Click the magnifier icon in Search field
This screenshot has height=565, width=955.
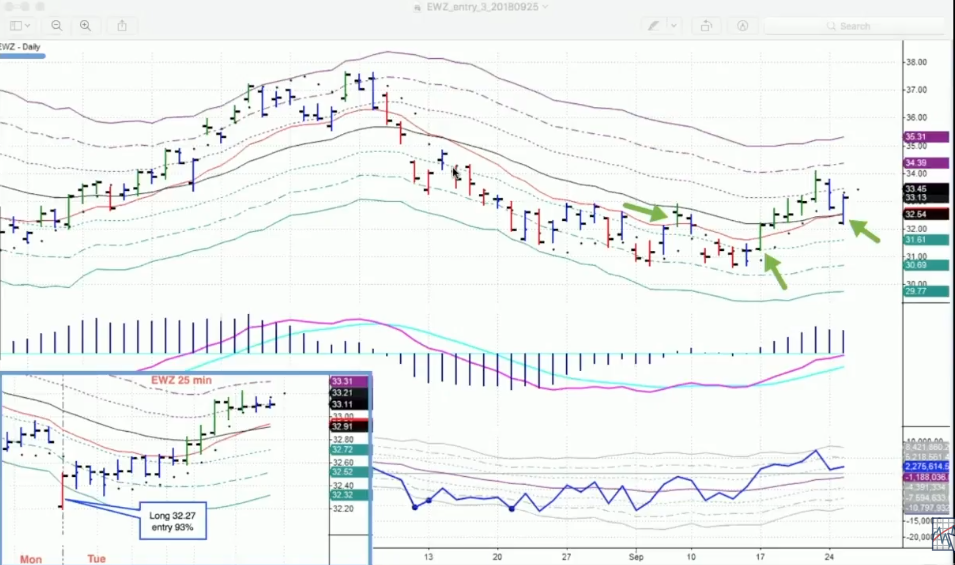tap(830, 25)
